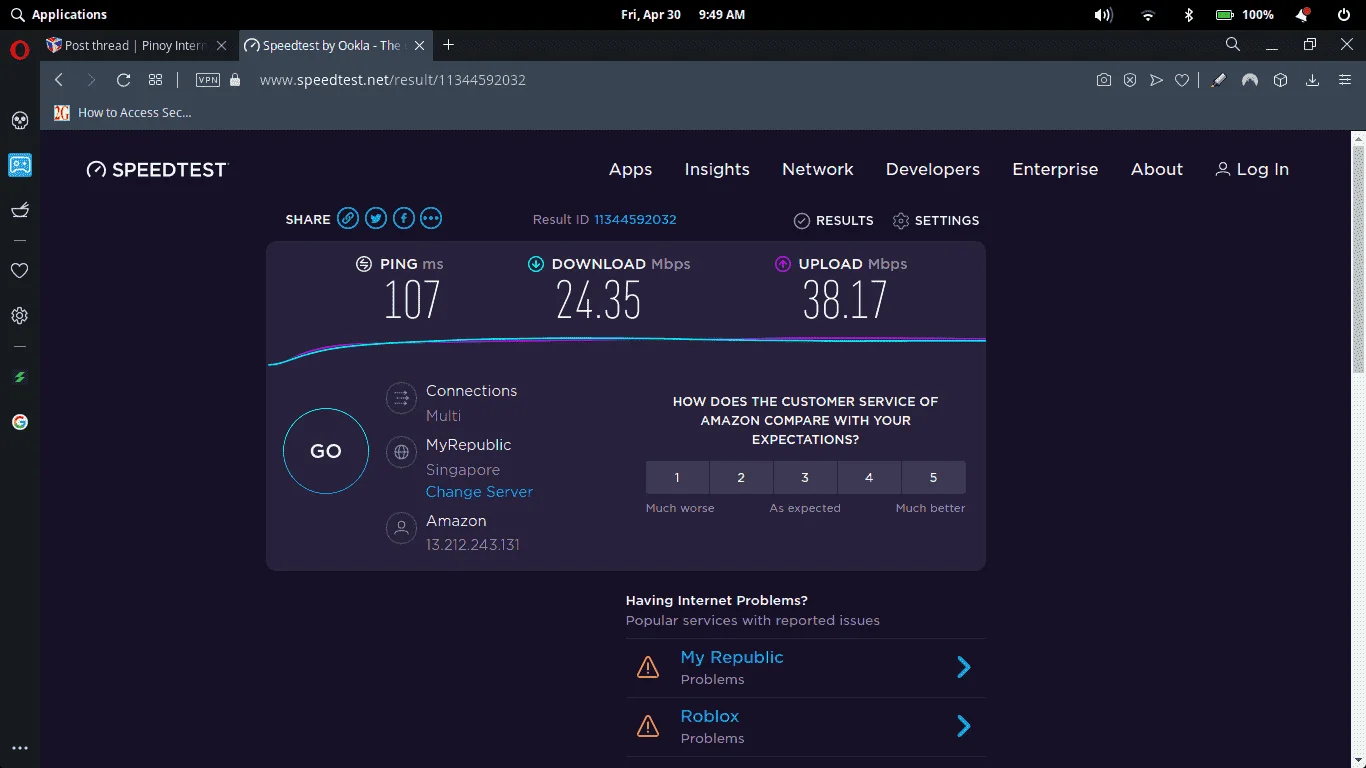
Task: Open the Insights menu item
Action: [717, 170]
